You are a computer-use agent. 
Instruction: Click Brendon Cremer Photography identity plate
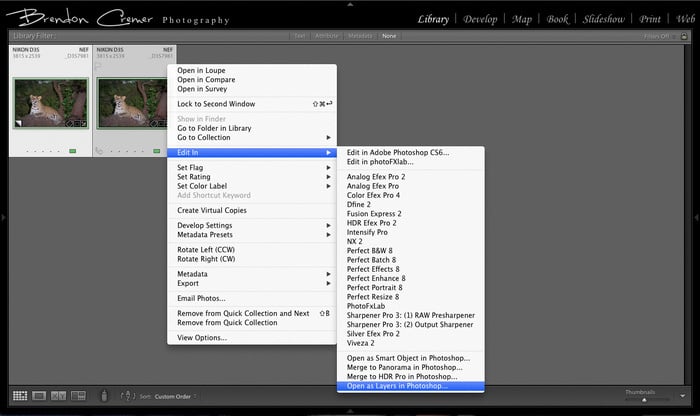coord(118,18)
